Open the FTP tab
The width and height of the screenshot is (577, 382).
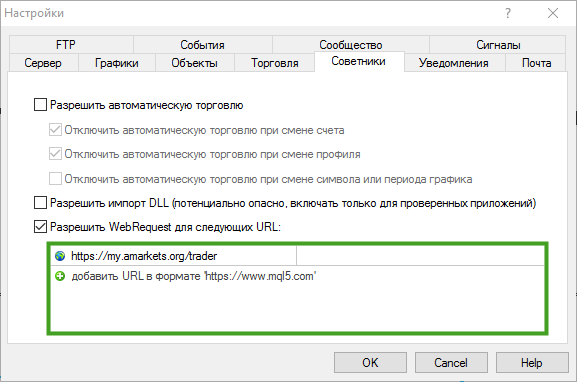tap(71, 45)
